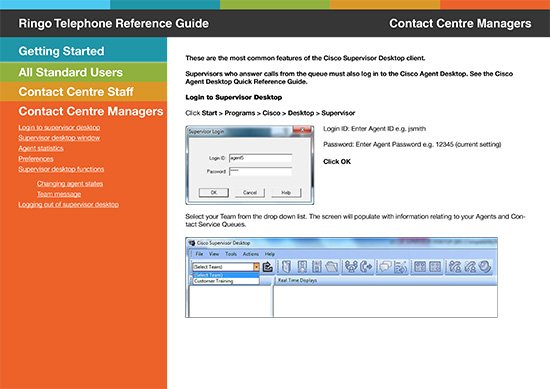
Task: Click OK in Supervisor Login dialog
Action: [214, 193]
